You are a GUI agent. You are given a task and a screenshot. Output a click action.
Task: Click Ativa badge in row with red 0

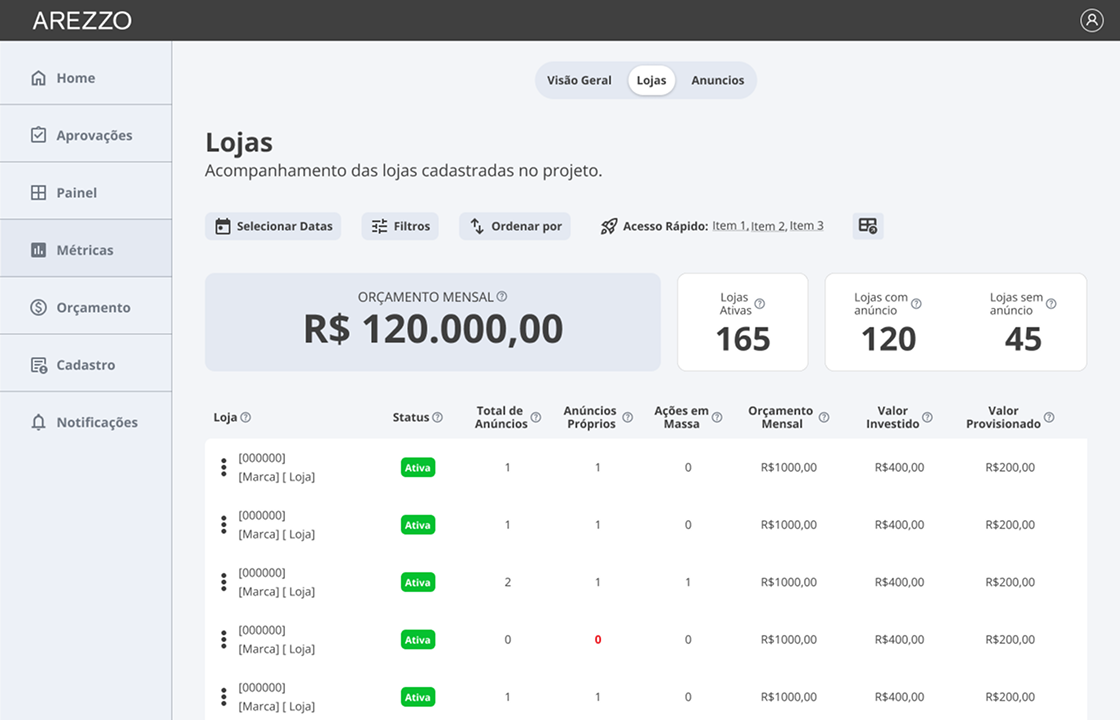418,639
